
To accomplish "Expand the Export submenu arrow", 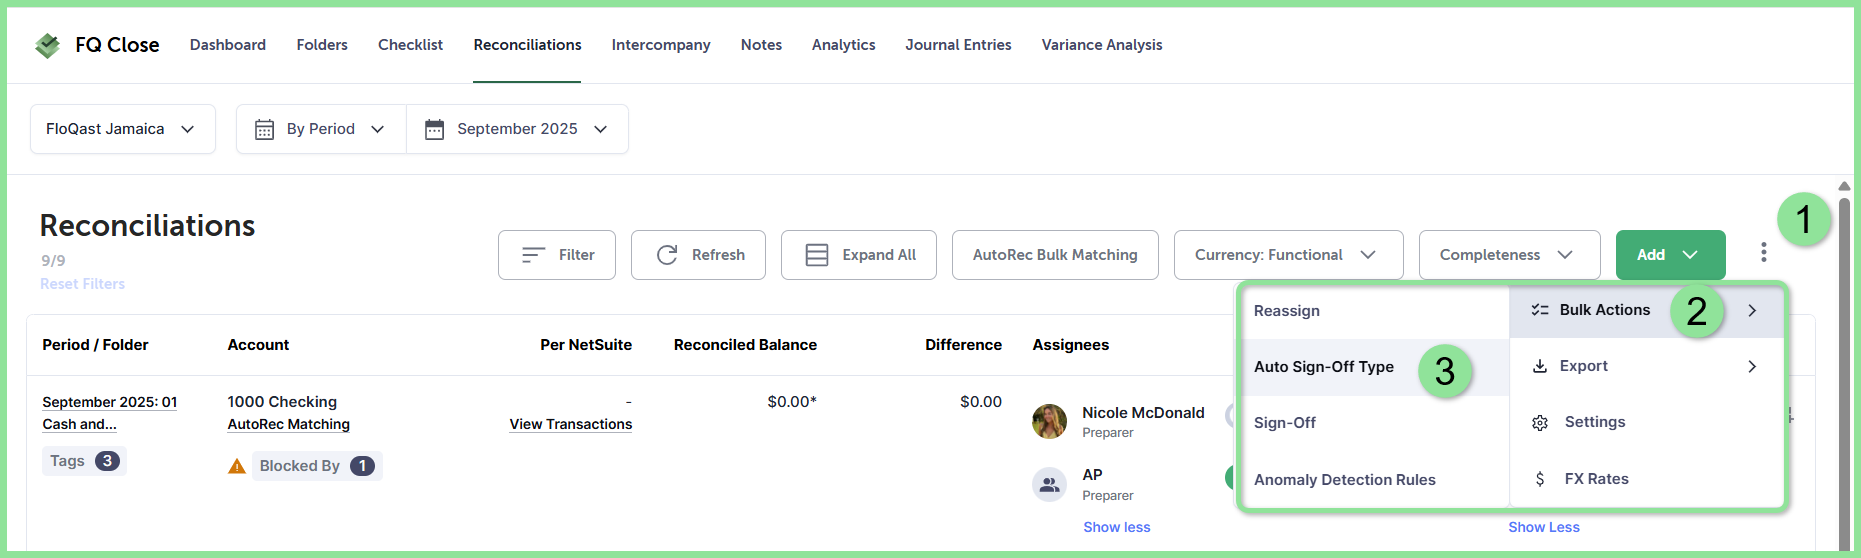I will [x=1752, y=366].
